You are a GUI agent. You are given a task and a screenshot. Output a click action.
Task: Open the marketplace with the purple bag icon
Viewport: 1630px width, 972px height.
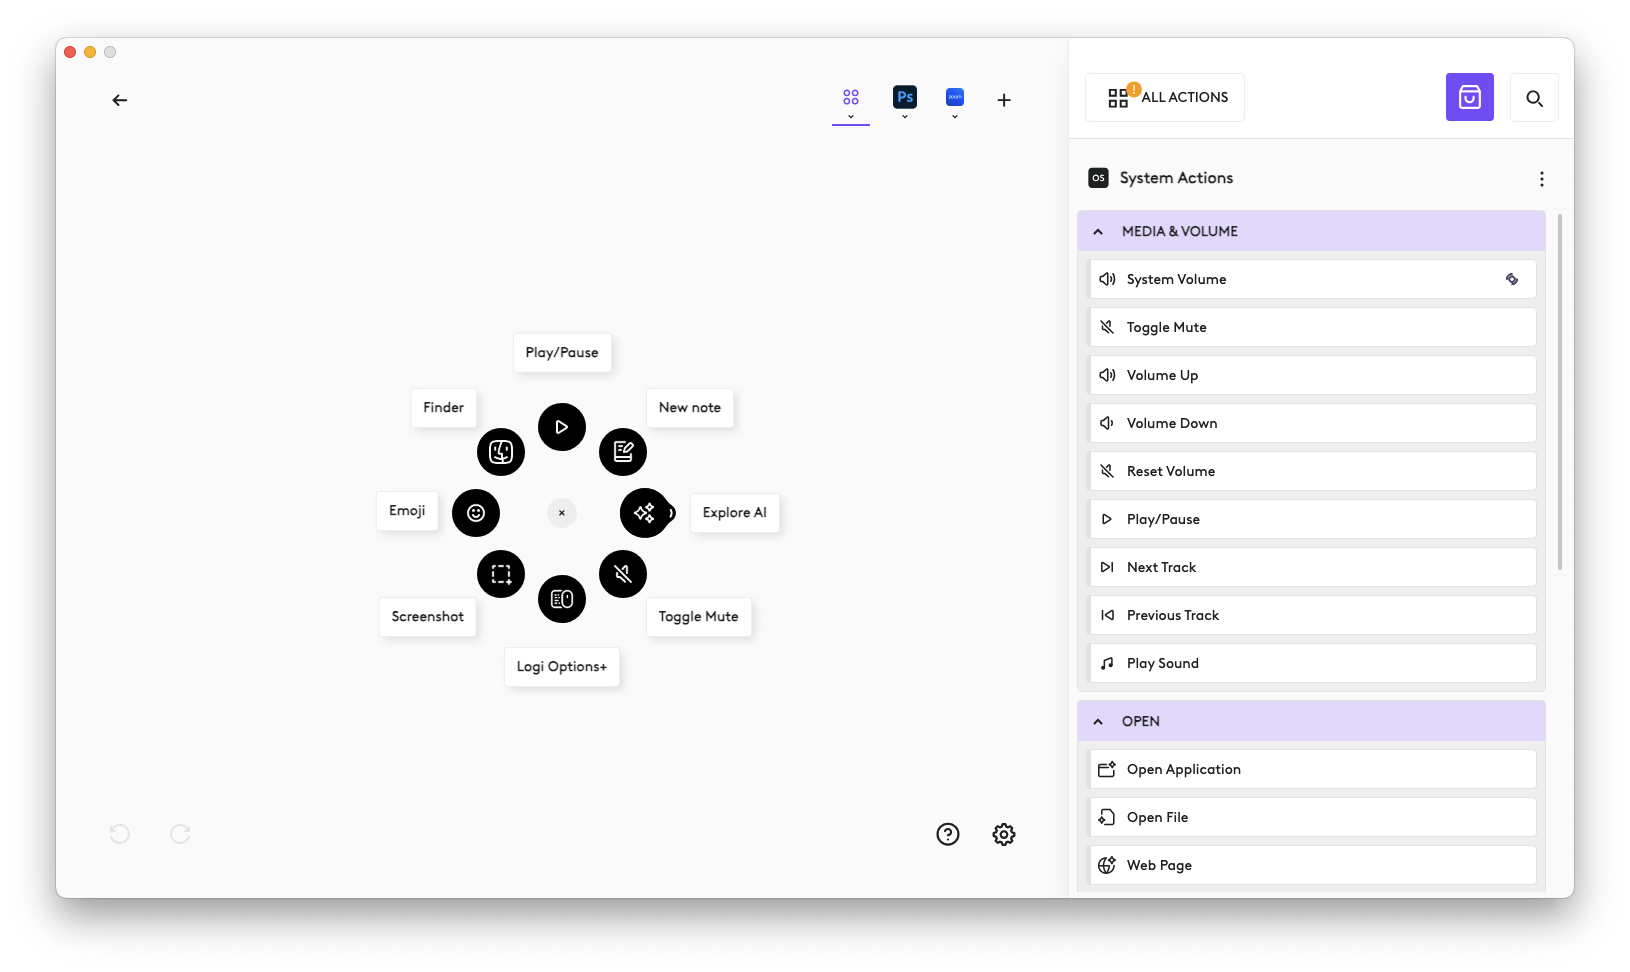pos(1469,97)
